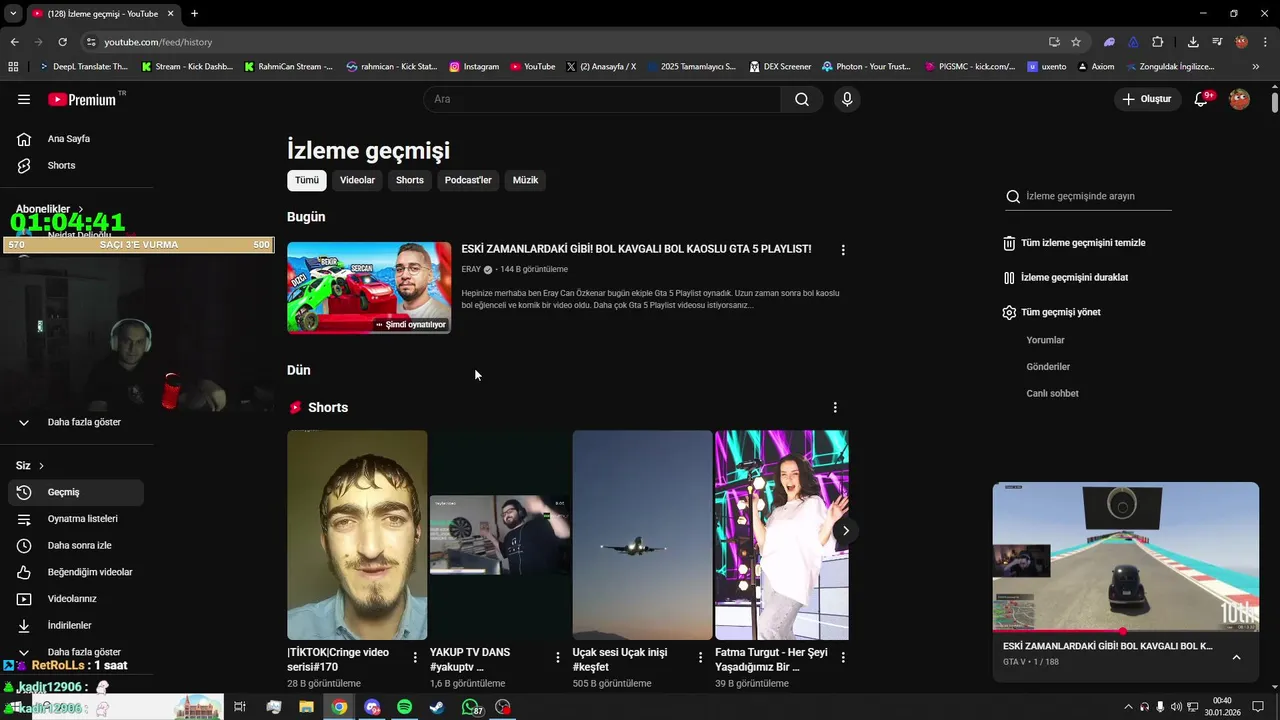Screen dimensions: 1280x720
Task: Open the notifications bell
Action: tap(1202, 99)
